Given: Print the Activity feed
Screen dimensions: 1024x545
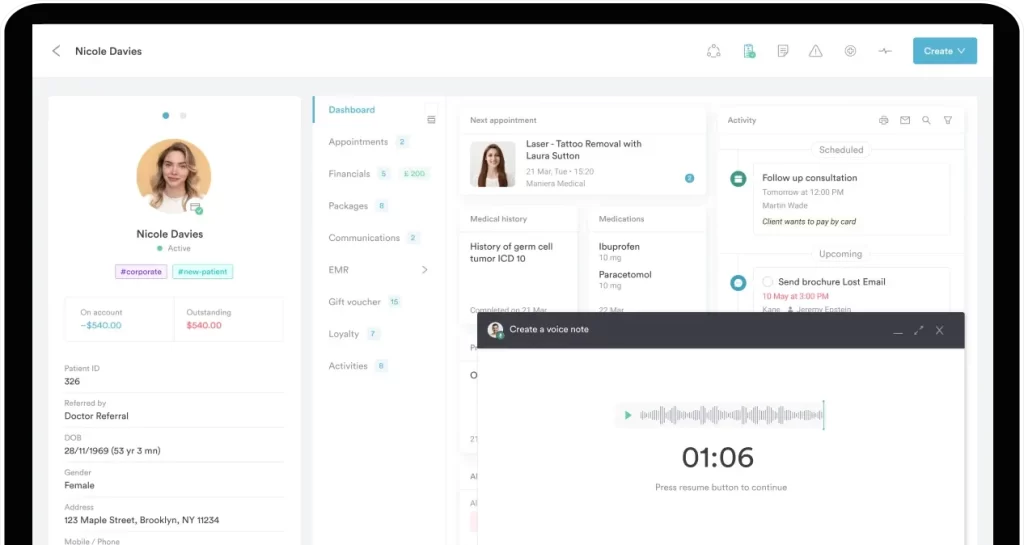Looking at the screenshot, I should coord(883,120).
